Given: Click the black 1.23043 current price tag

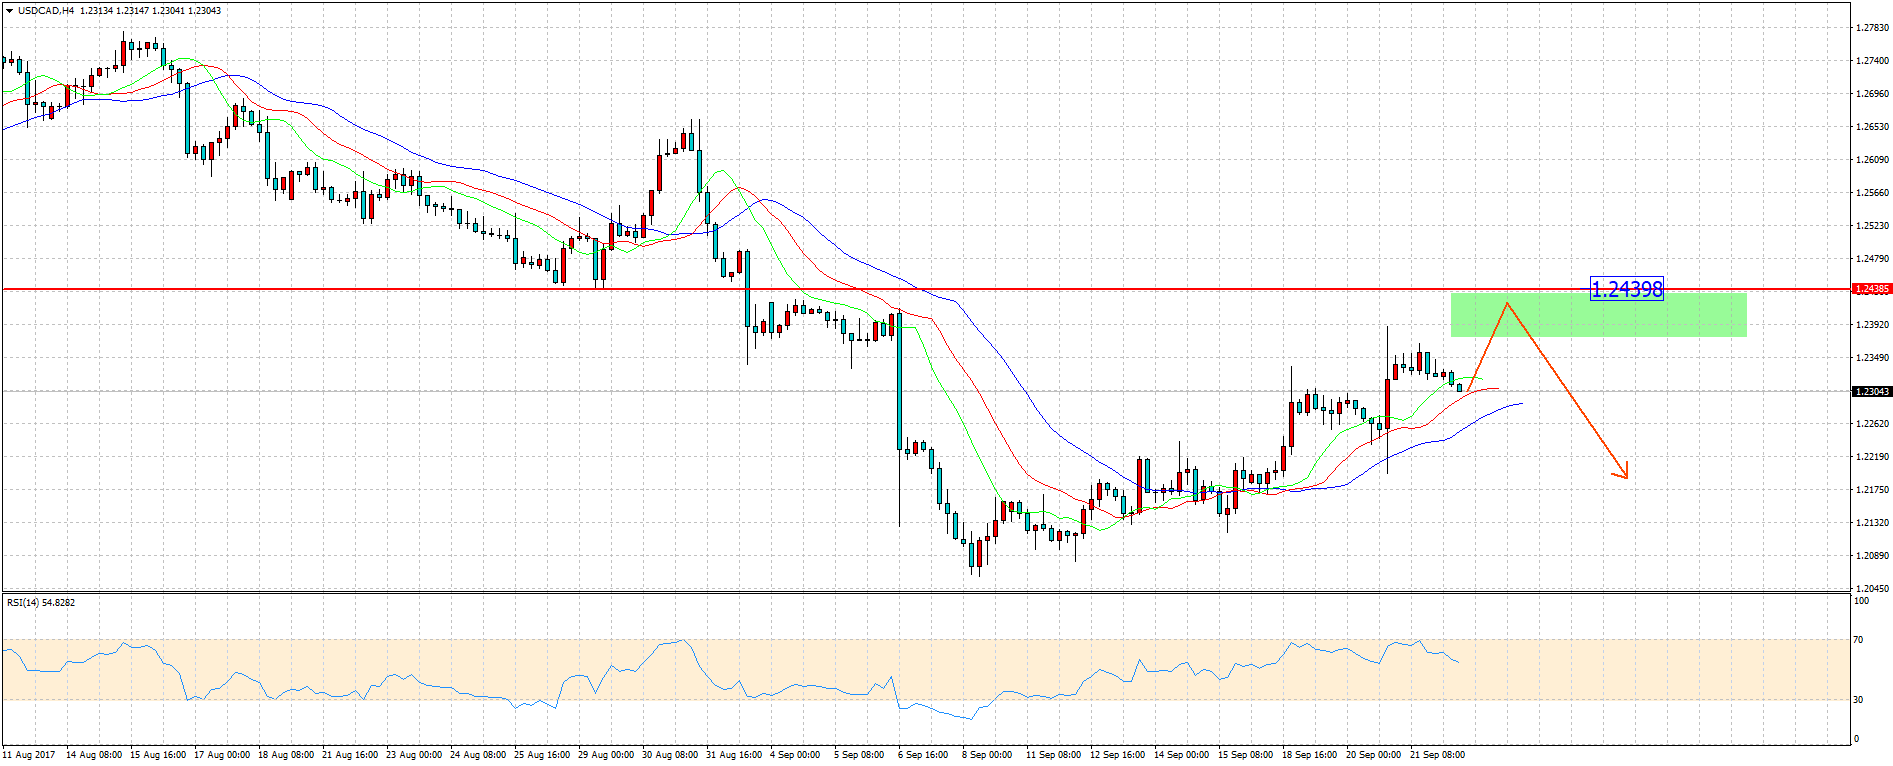Looking at the screenshot, I should click(x=1872, y=392).
